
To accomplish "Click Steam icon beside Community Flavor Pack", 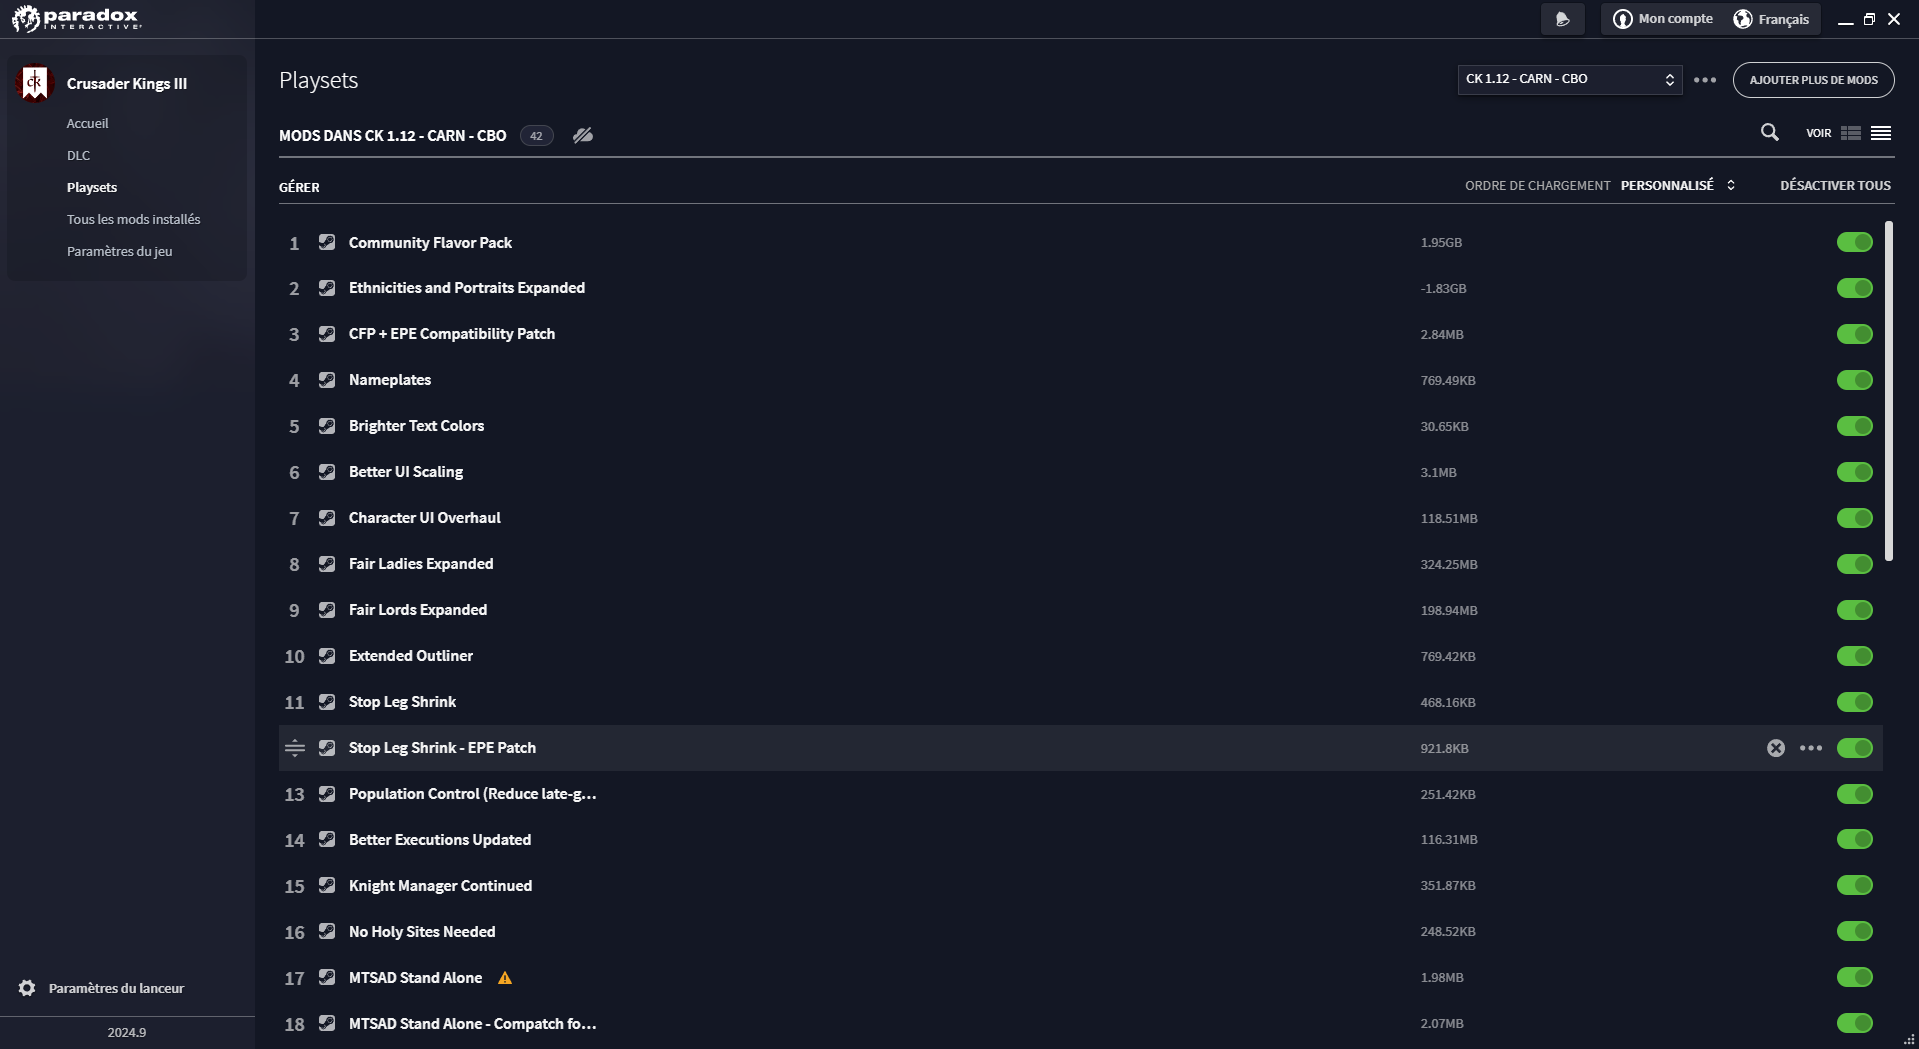I will [327, 242].
